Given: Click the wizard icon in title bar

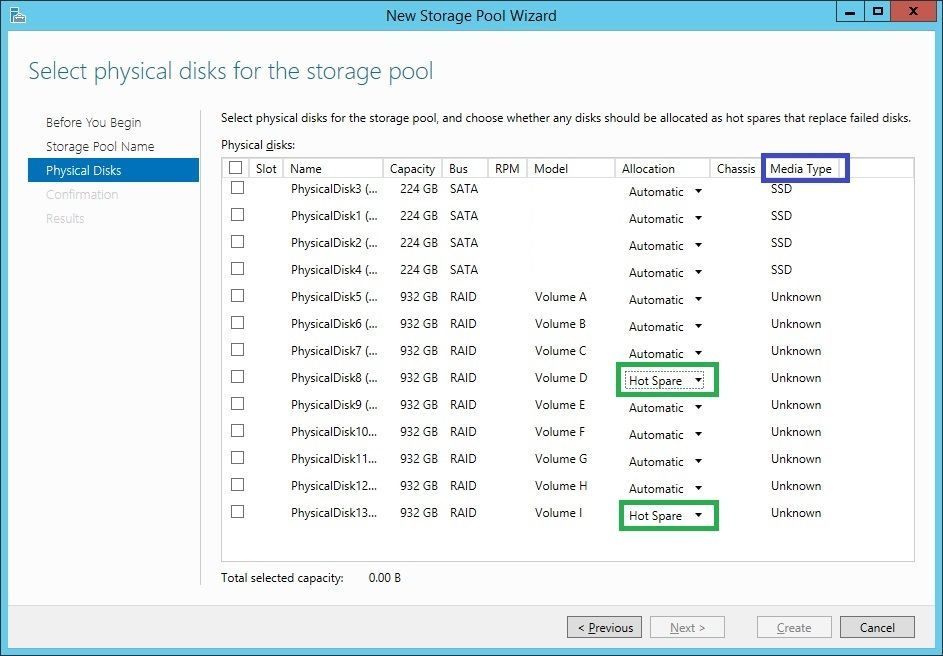Looking at the screenshot, I should click(18, 15).
